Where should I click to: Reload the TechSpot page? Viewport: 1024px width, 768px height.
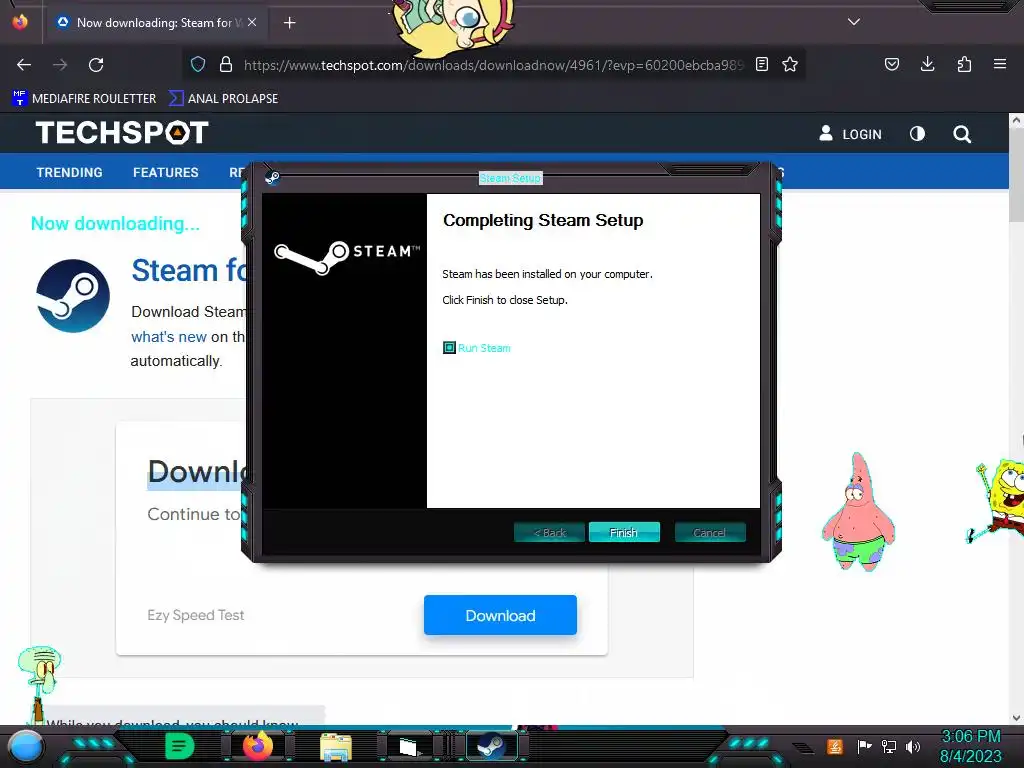[96, 65]
